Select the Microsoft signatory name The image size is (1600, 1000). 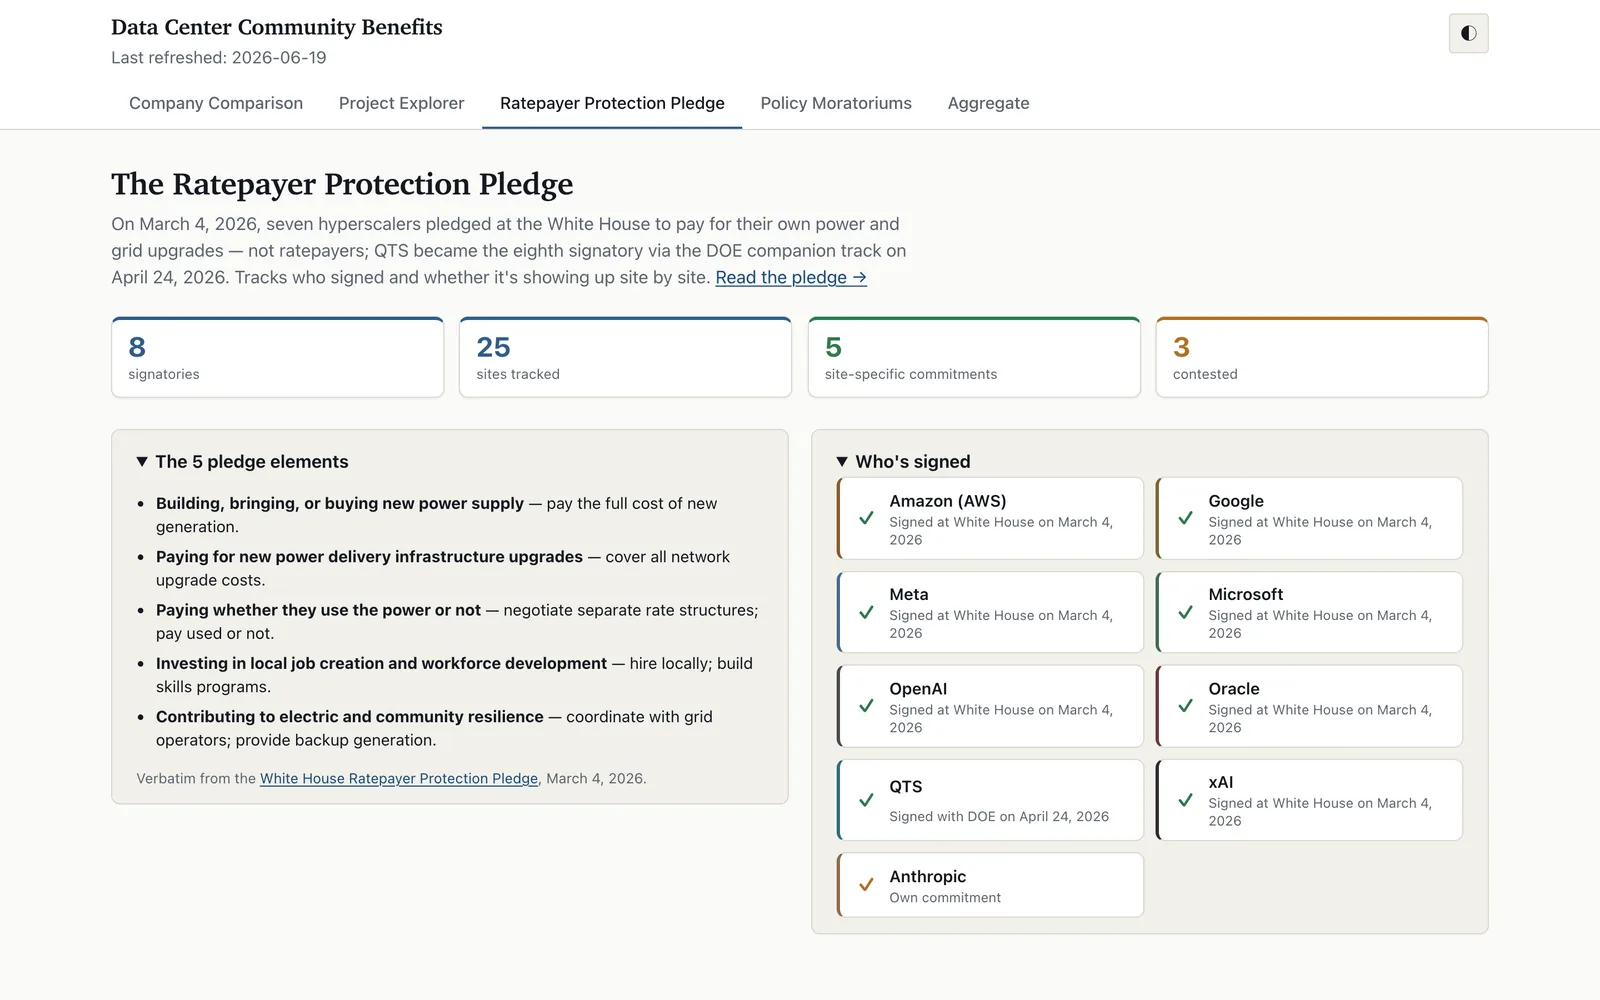1245,594
